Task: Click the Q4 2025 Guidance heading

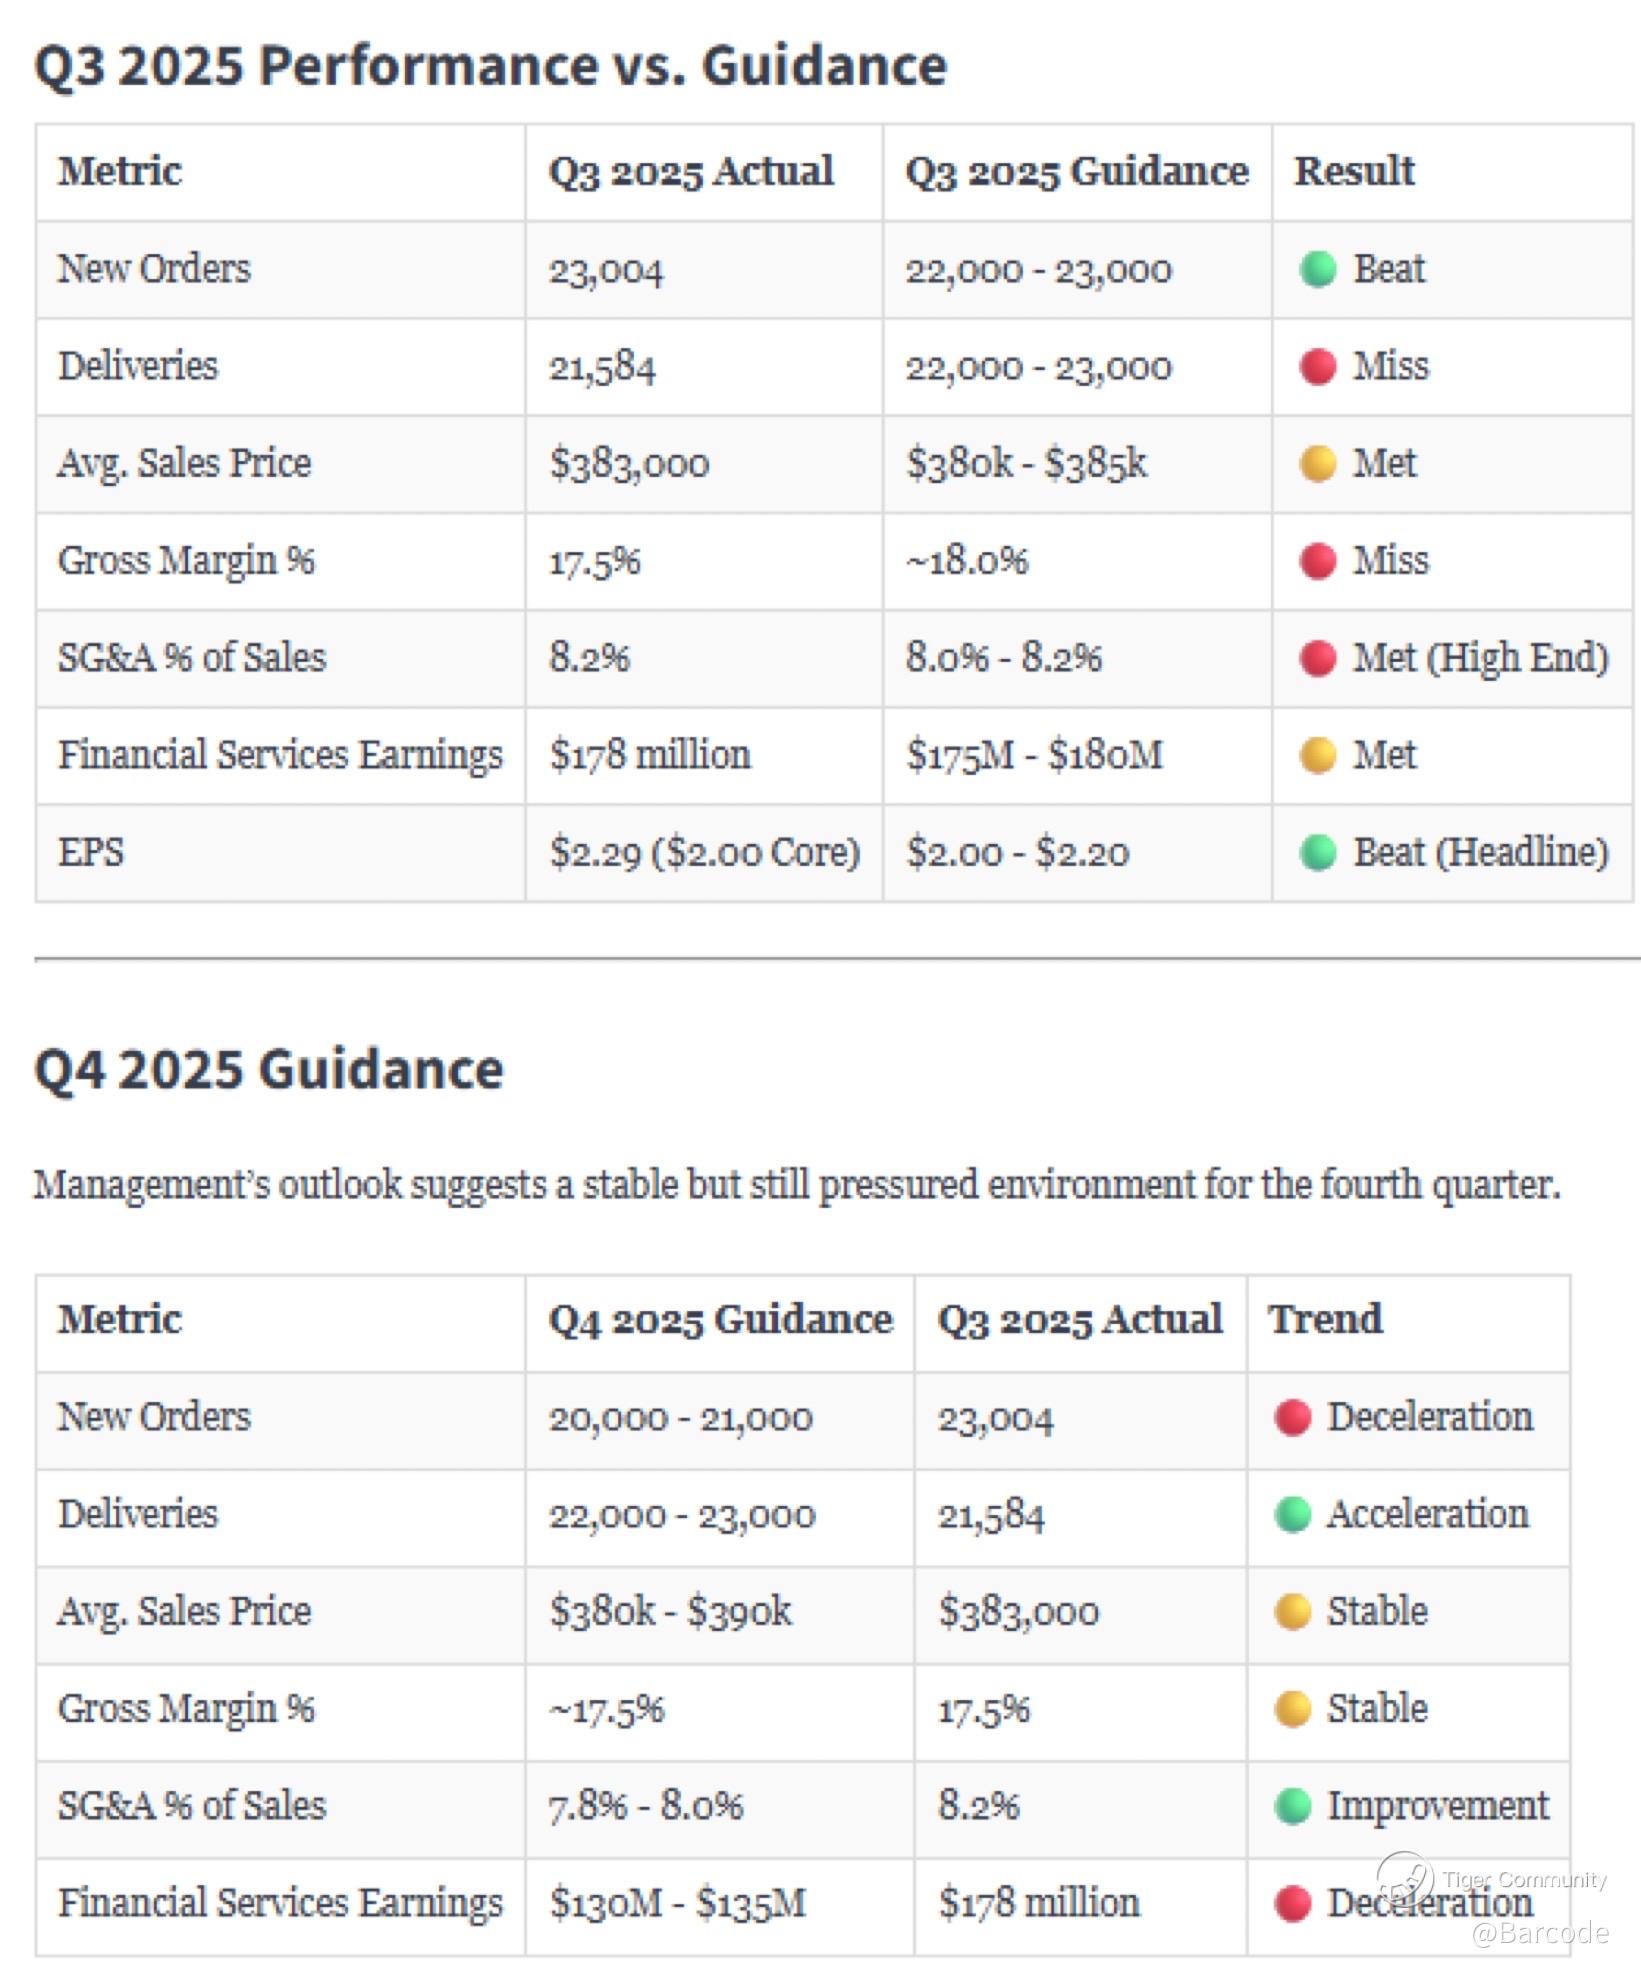Action: coord(268,1069)
